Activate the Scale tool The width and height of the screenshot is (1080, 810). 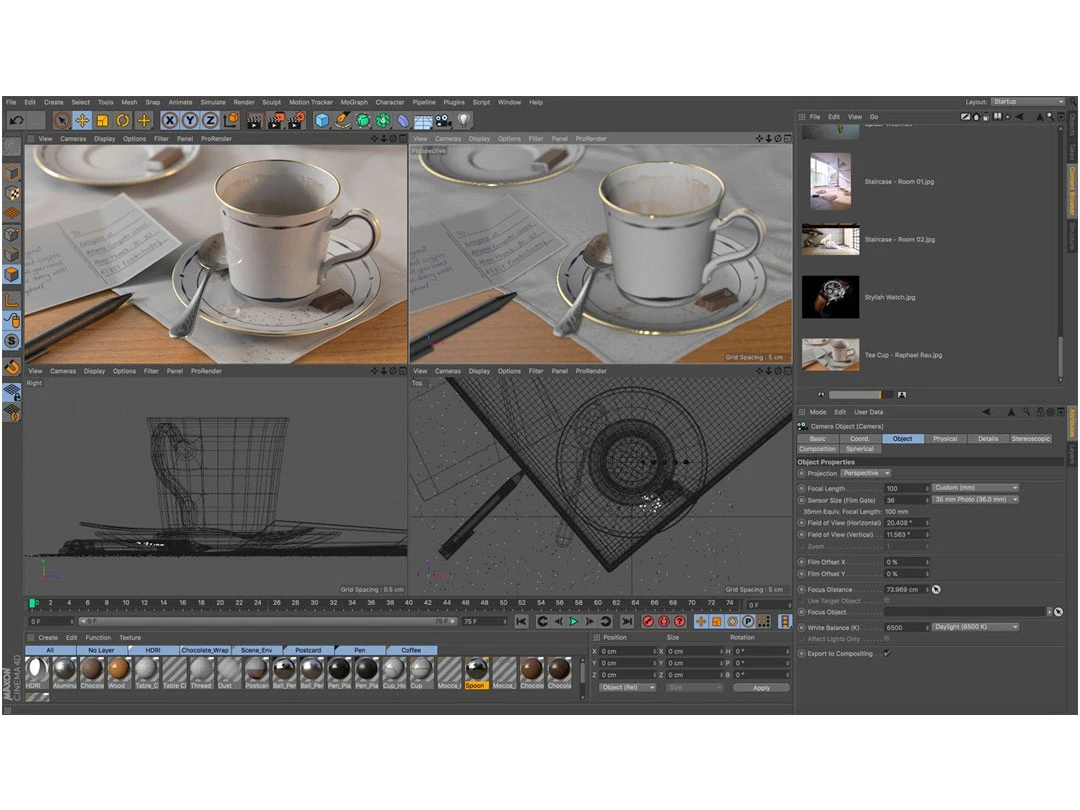103,121
